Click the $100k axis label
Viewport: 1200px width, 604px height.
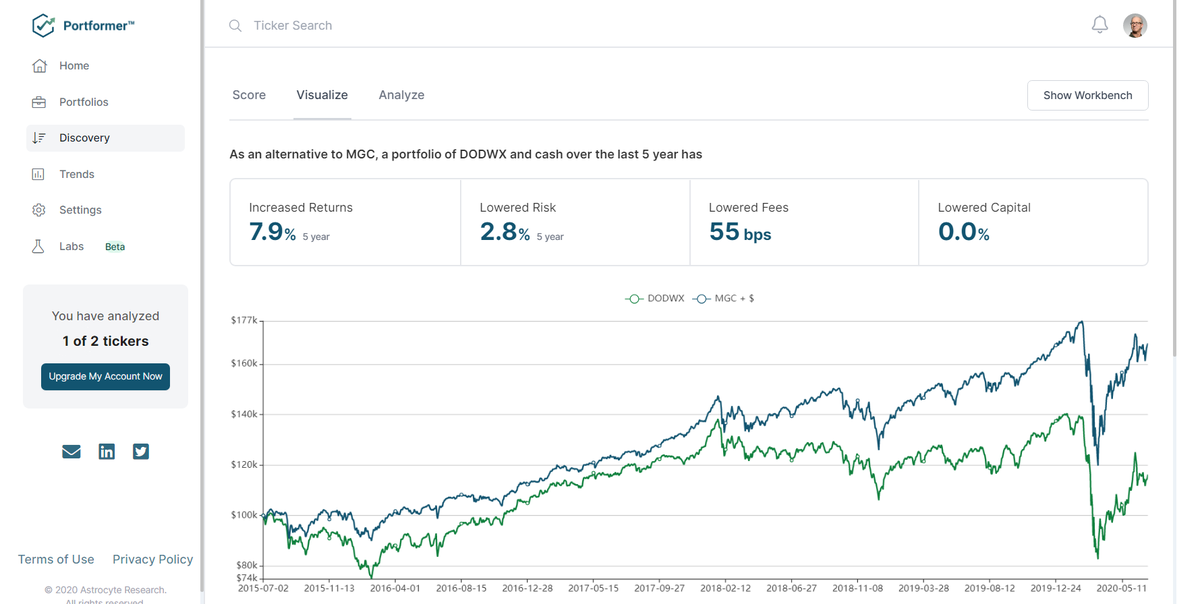[244, 515]
